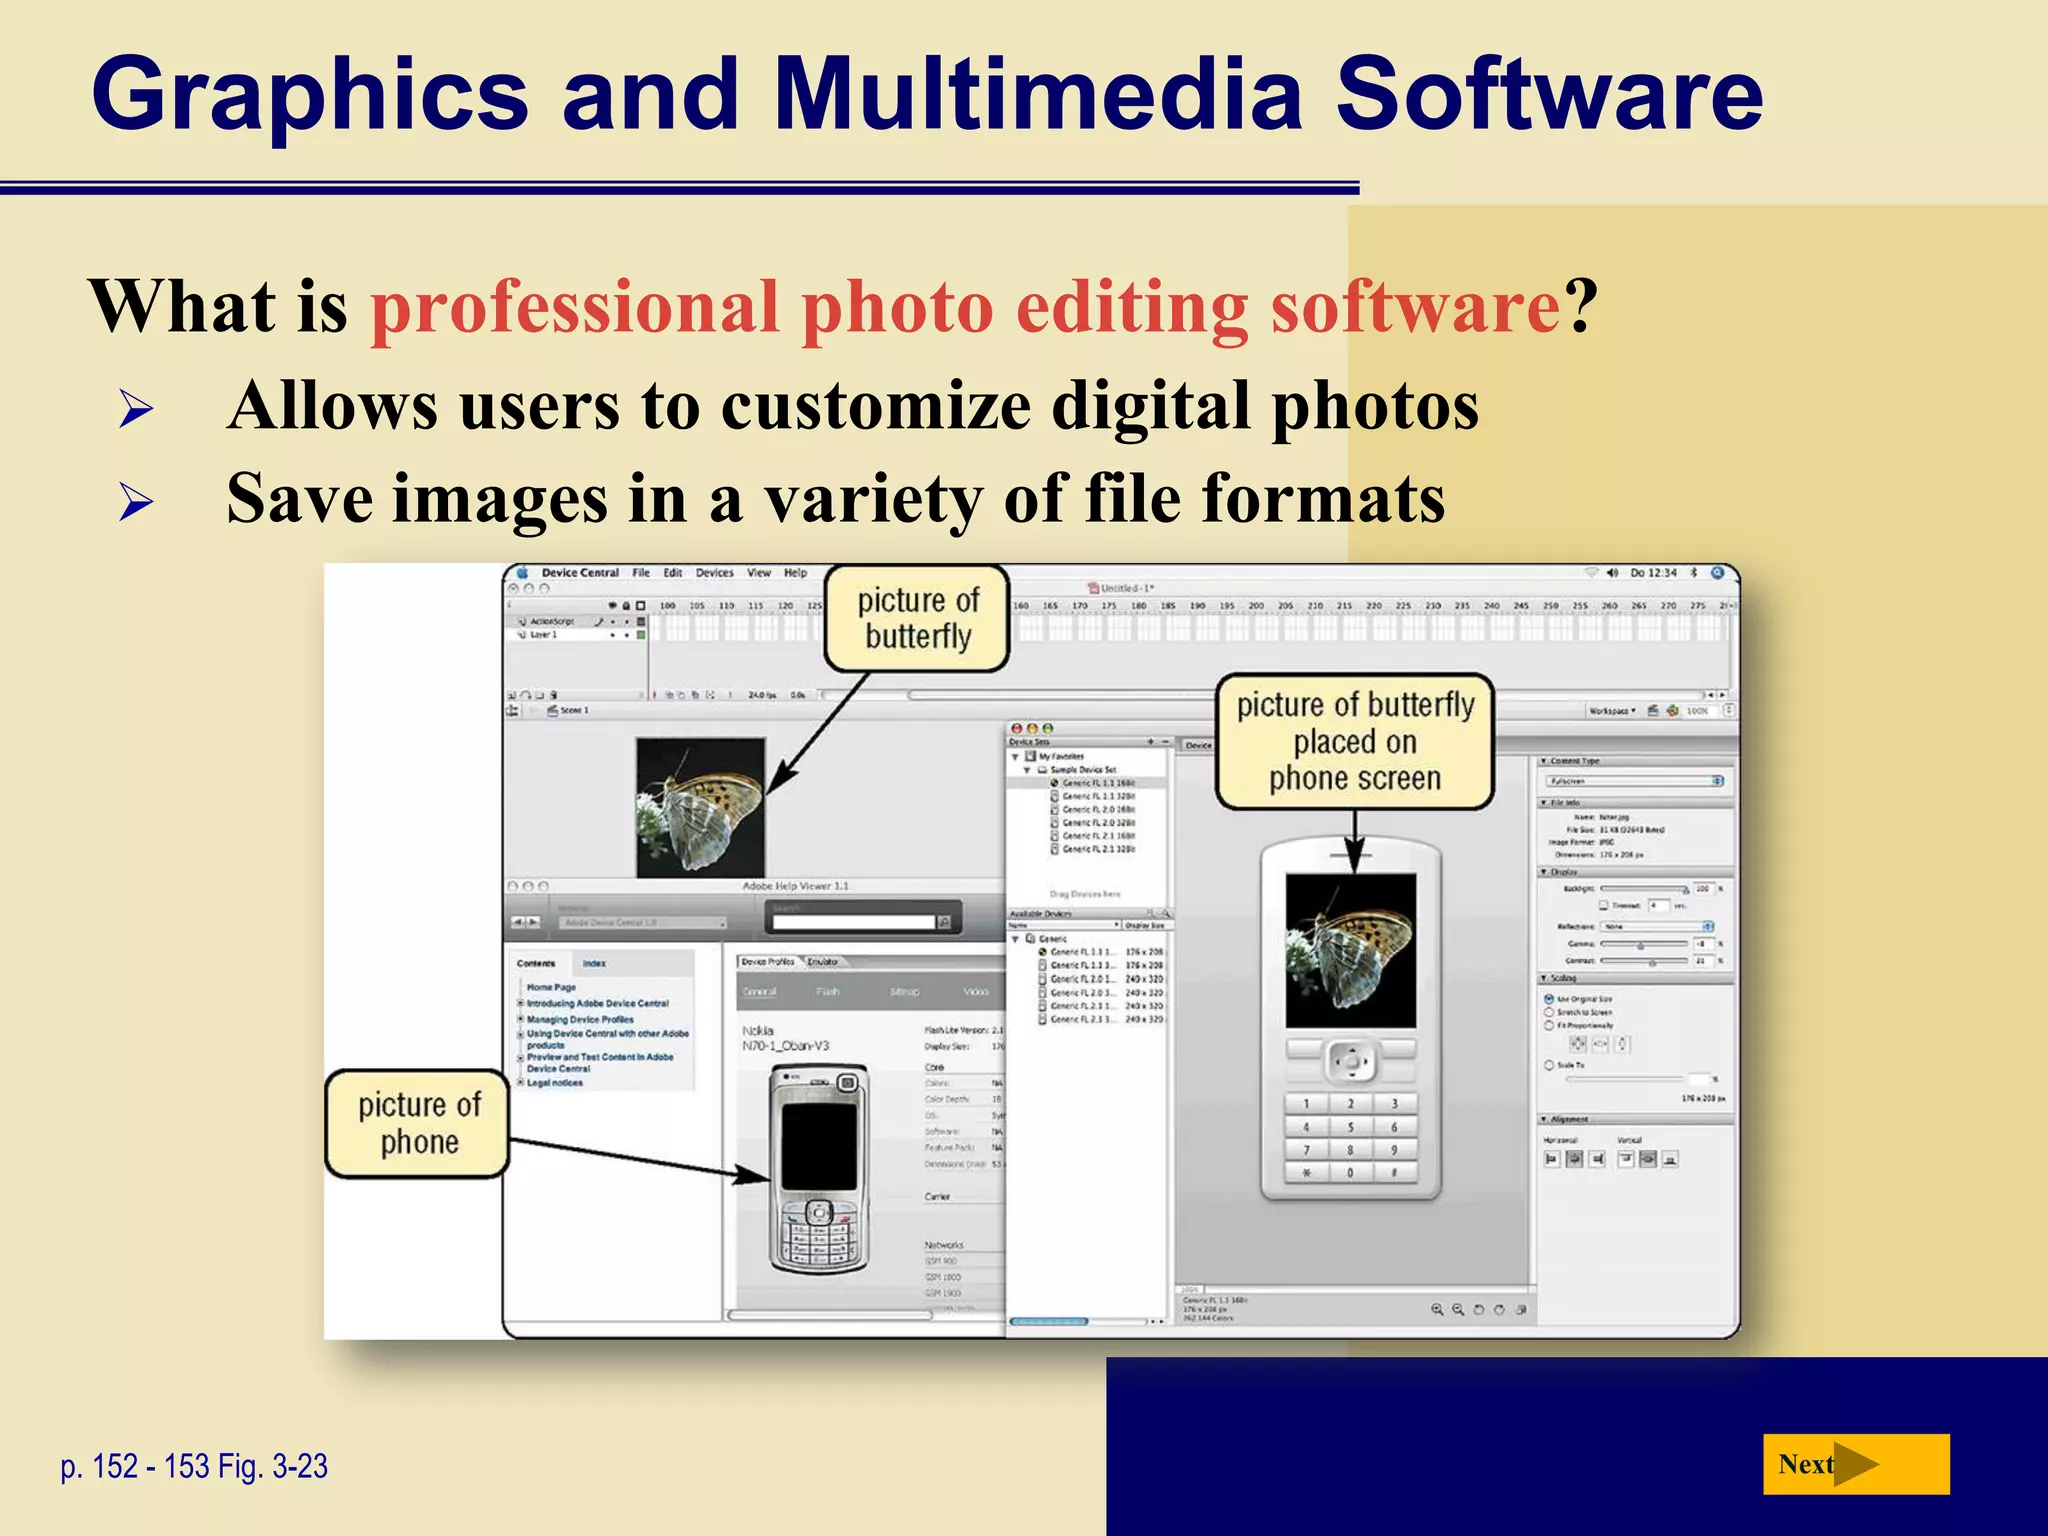Align content to vertical bottom icon
Viewport: 2048px width, 1536px height.
[1670, 1159]
